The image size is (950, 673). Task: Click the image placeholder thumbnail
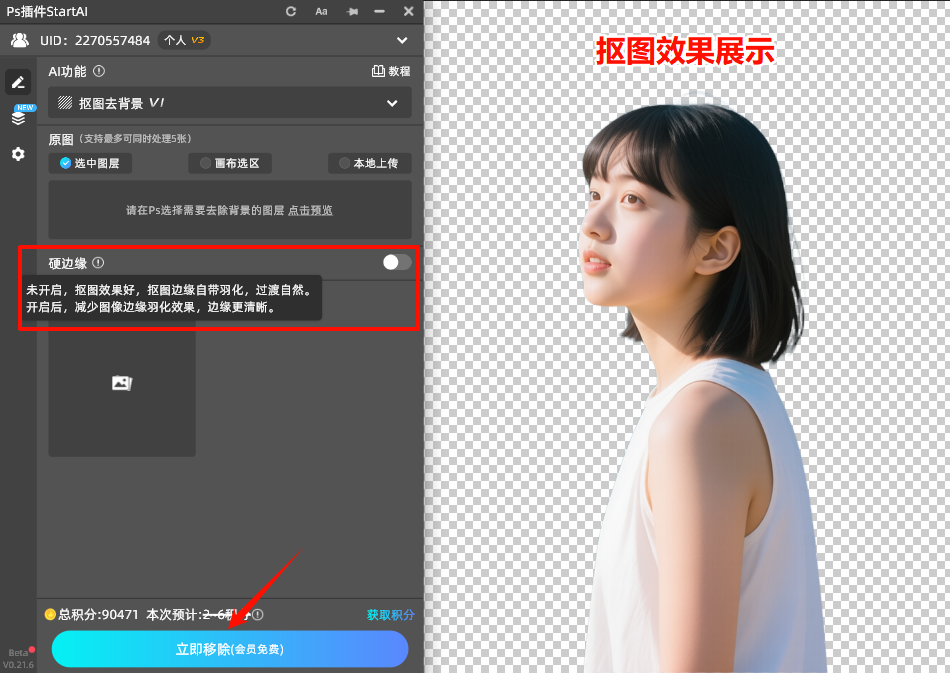tap(121, 383)
